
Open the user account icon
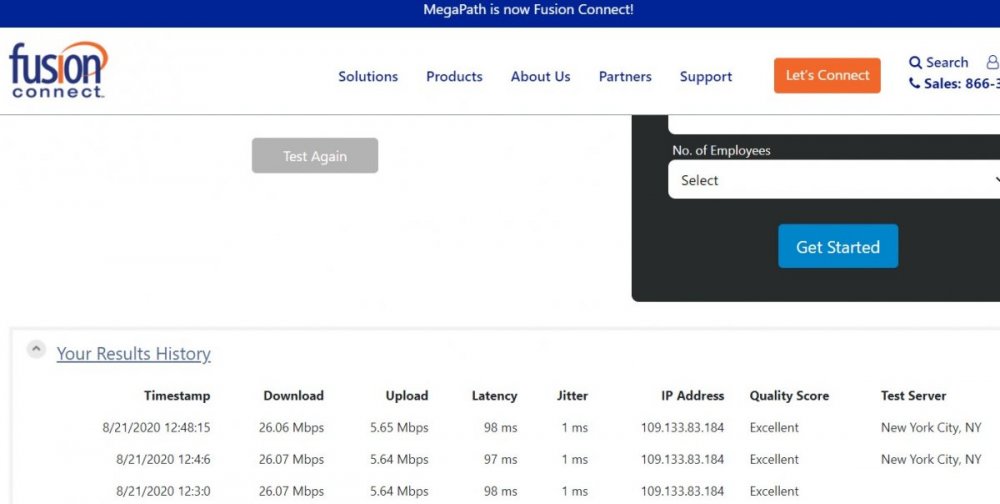tap(992, 62)
